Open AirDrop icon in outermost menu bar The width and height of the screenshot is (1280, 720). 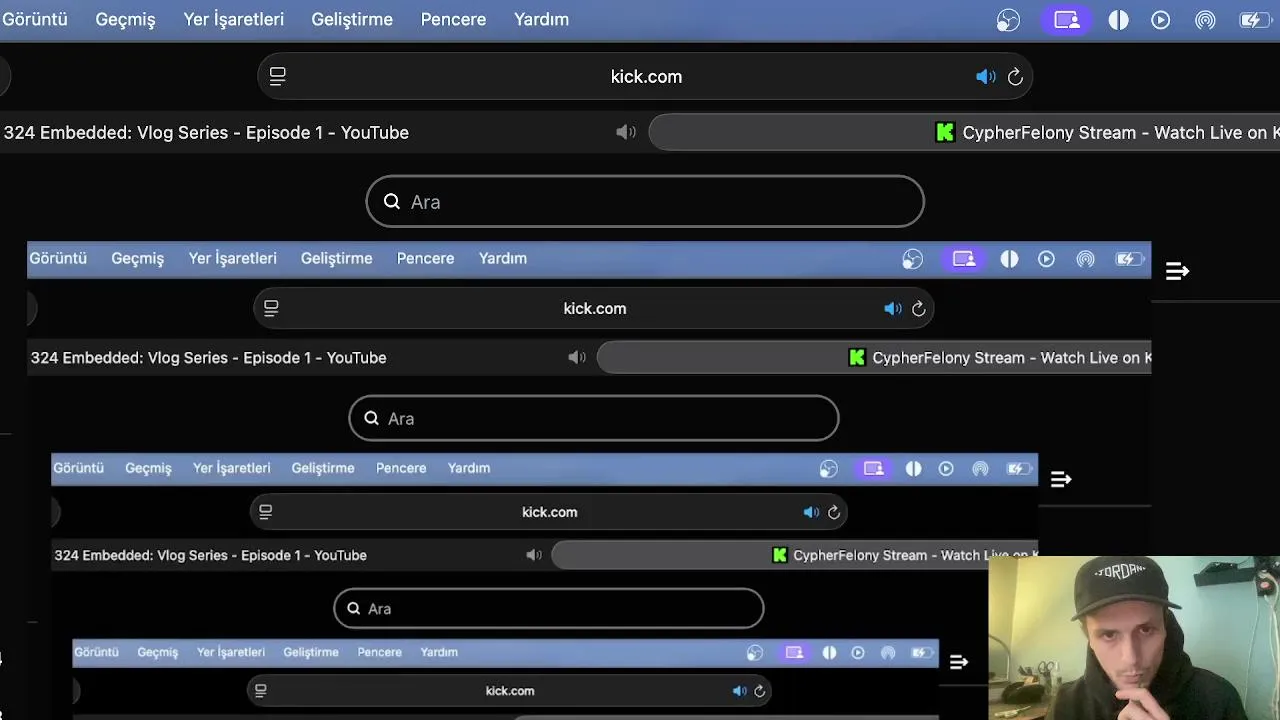1205,20
